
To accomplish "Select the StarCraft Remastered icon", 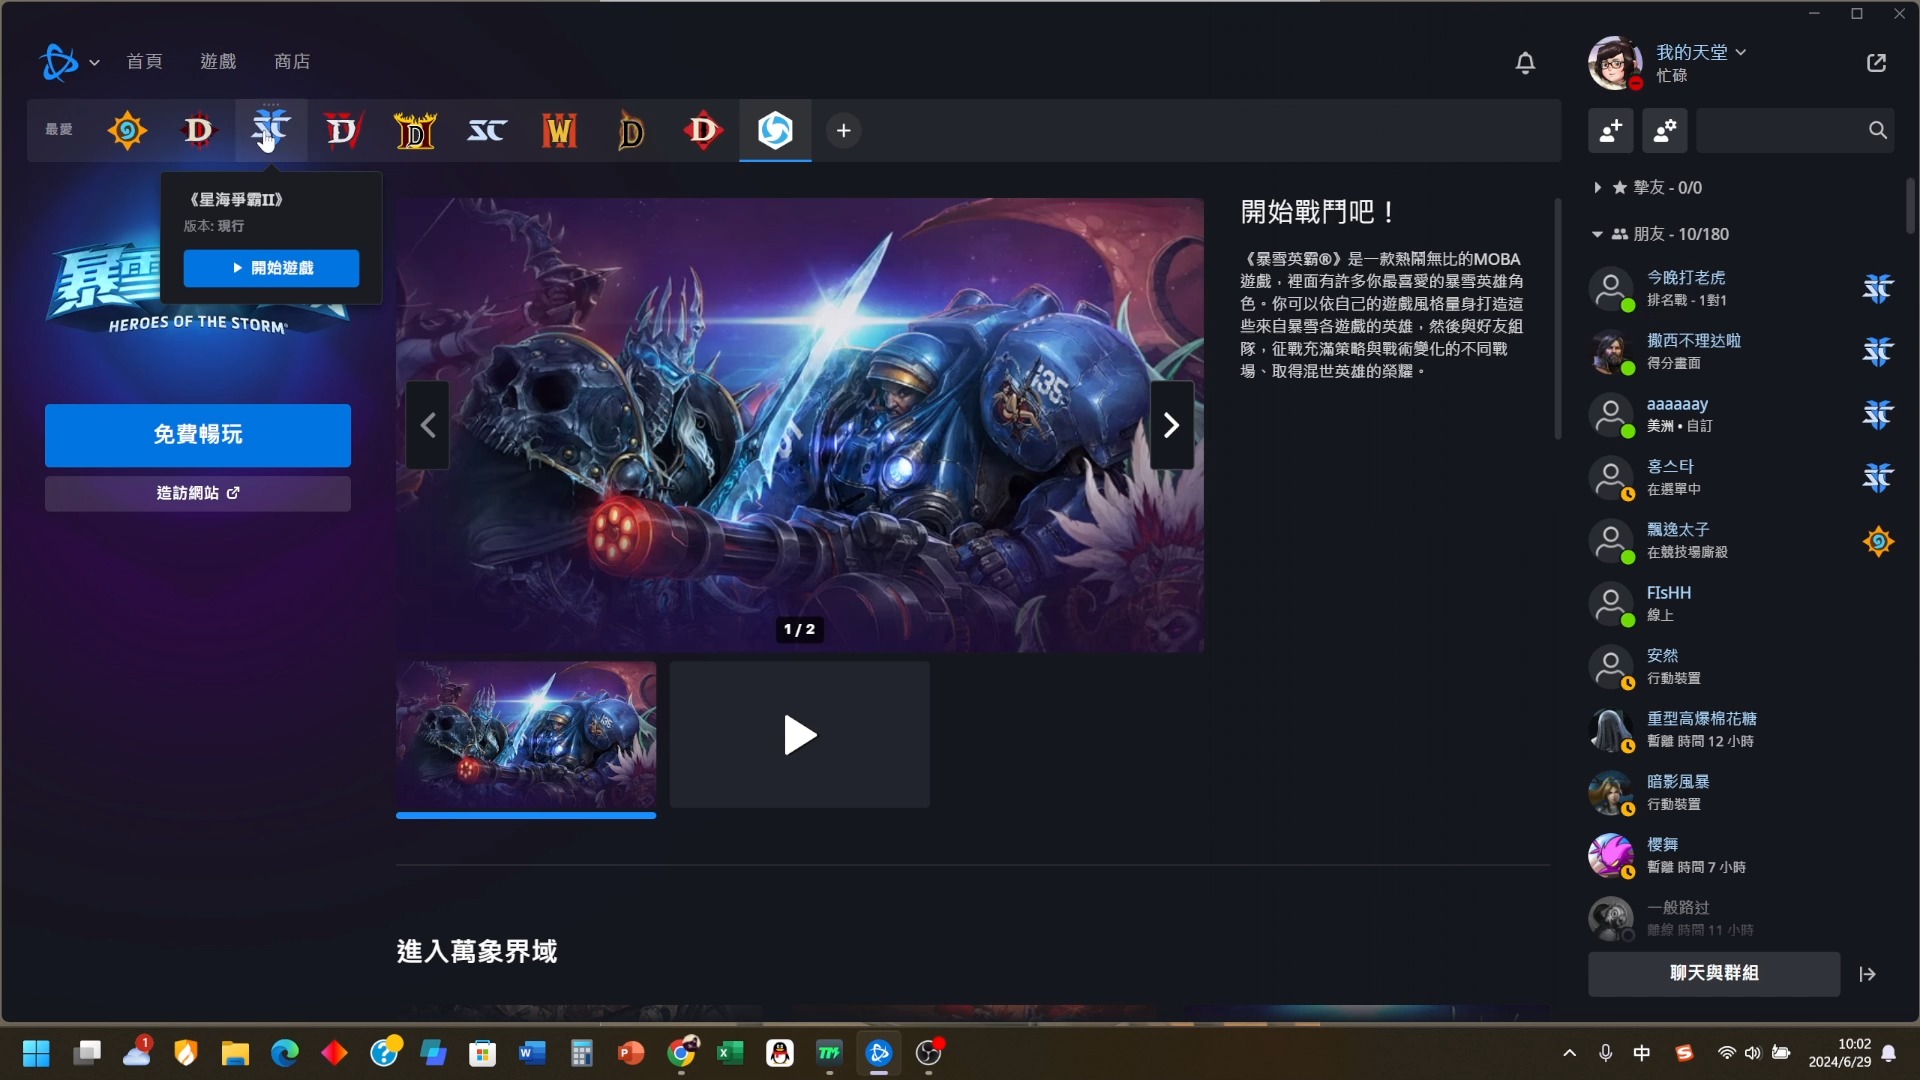I will pyautogui.click(x=487, y=131).
